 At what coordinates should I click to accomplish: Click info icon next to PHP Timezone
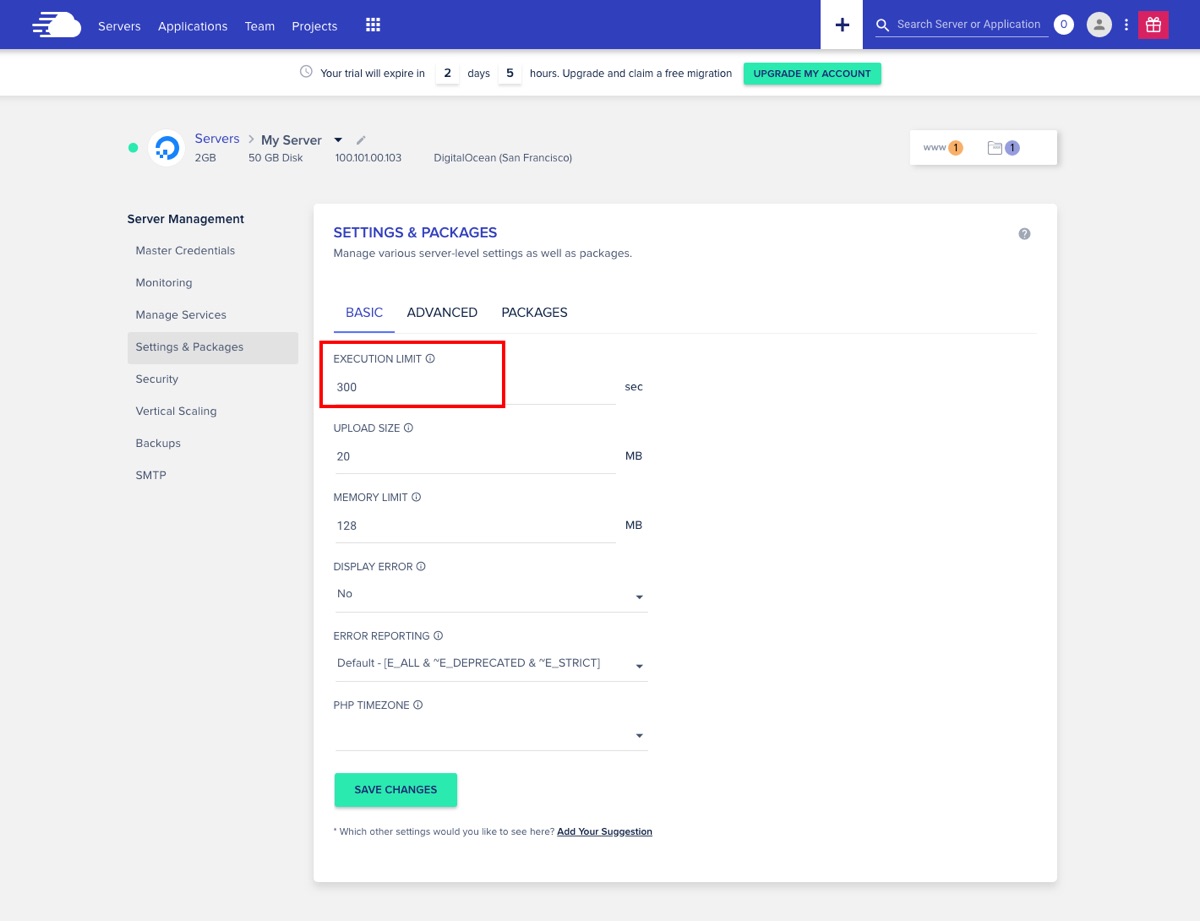[x=418, y=705]
